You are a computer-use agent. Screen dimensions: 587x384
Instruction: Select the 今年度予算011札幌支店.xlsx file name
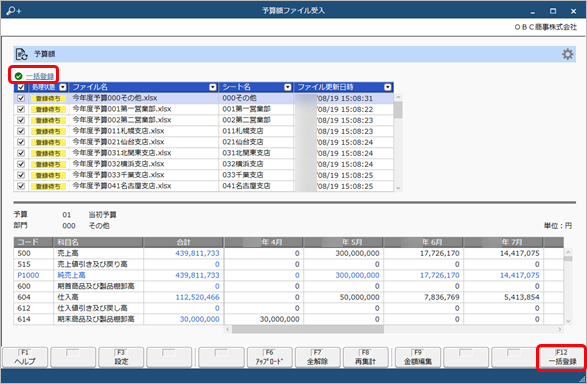point(118,131)
